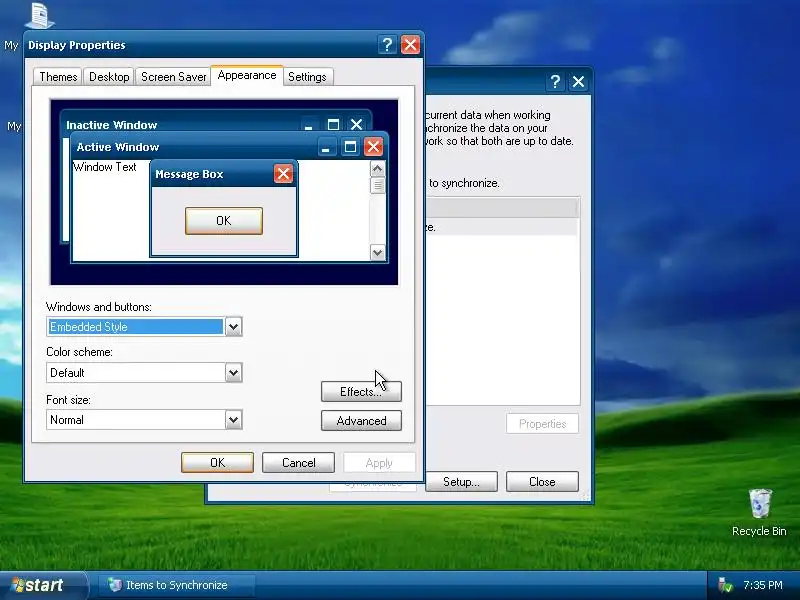The height and width of the screenshot is (600, 800).
Task: Click the Apply button
Action: (379, 463)
